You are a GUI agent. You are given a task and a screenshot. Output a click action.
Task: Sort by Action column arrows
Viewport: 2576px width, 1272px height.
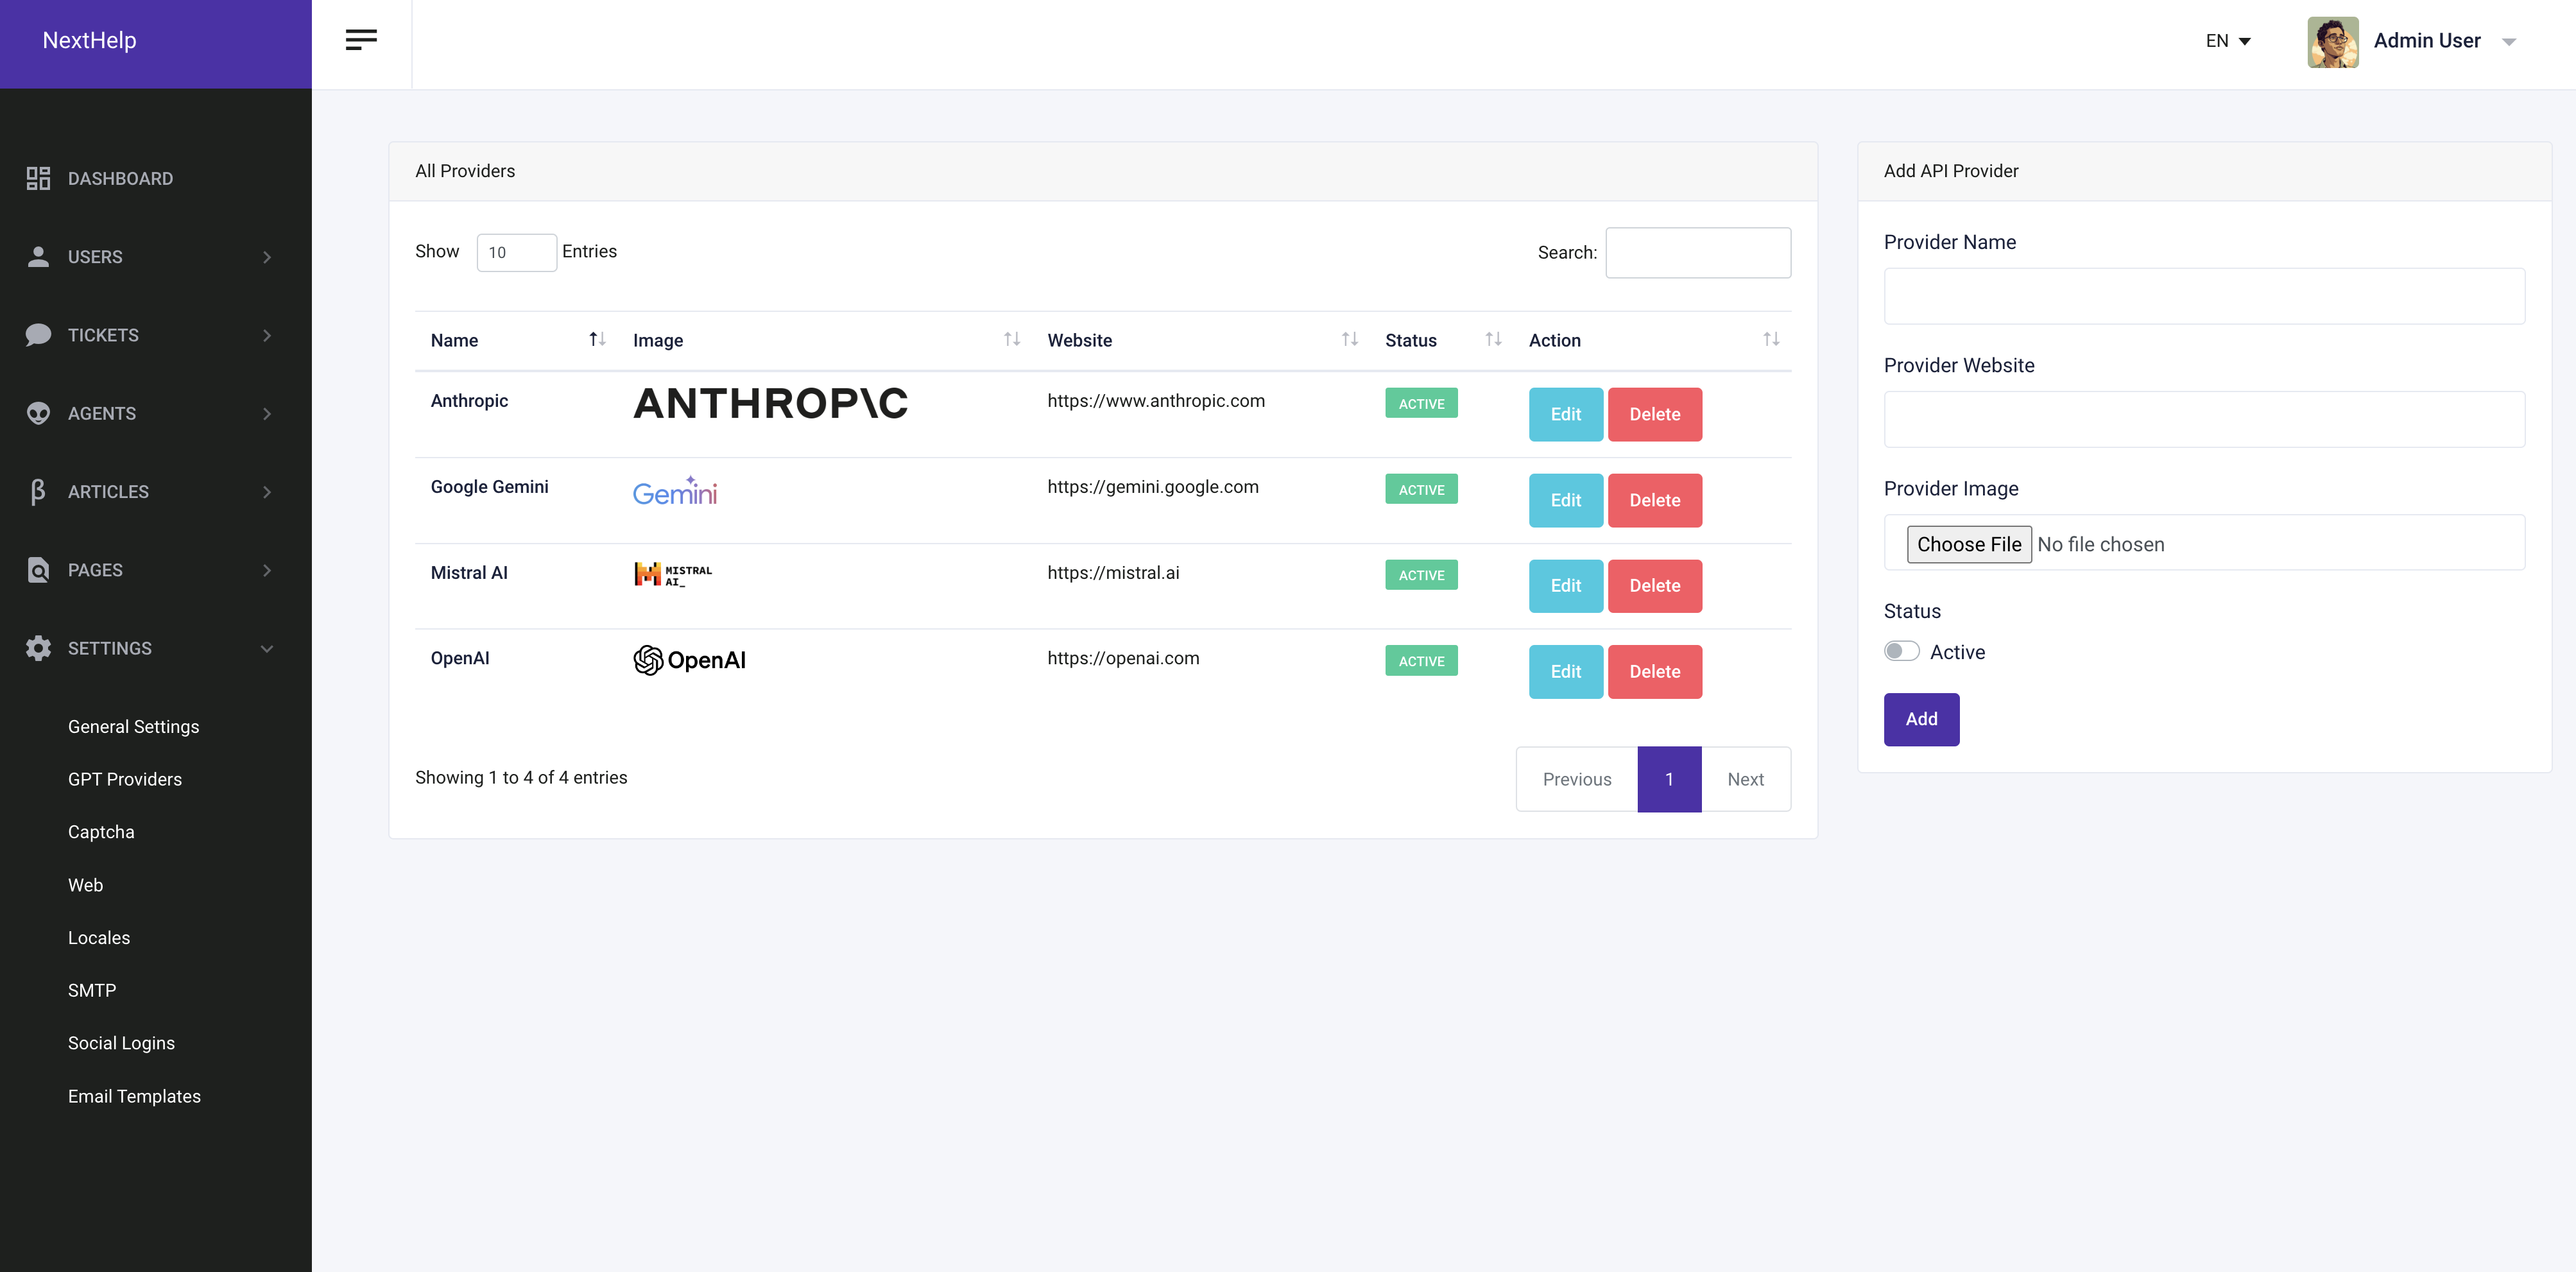tap(1771, 339)
